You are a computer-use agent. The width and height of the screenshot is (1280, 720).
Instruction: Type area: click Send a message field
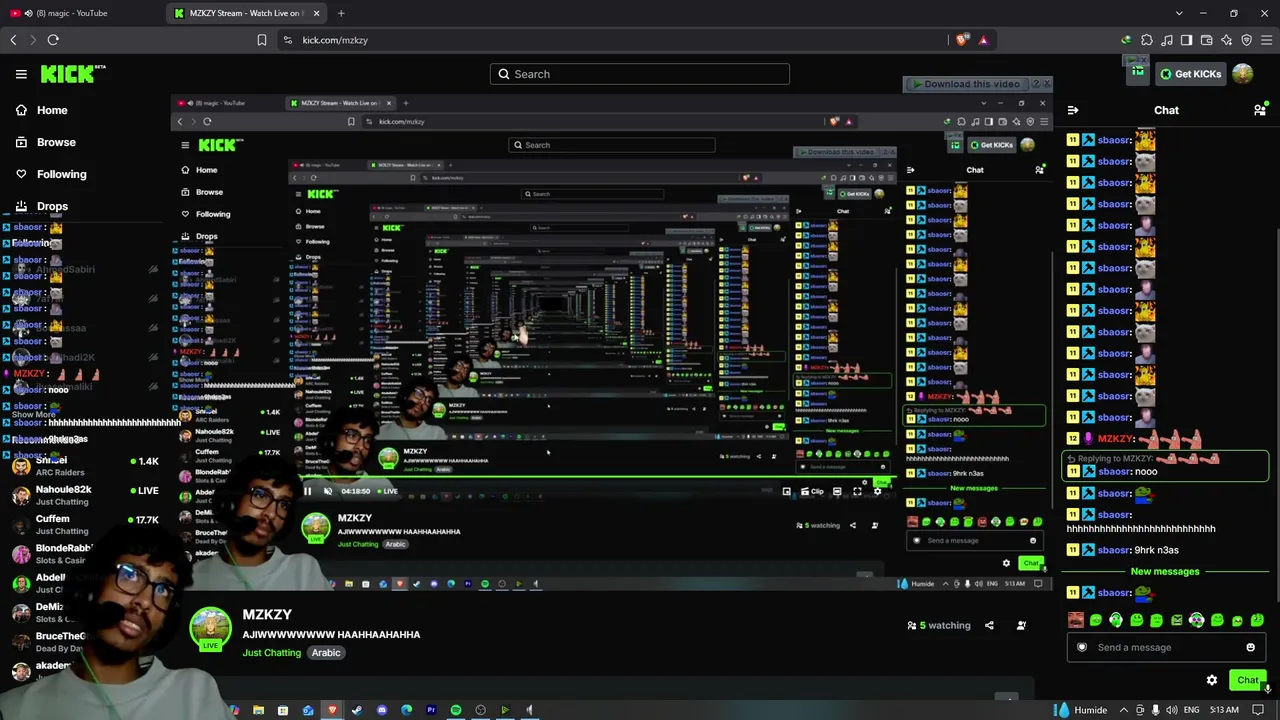click(x=1166, y=647)
